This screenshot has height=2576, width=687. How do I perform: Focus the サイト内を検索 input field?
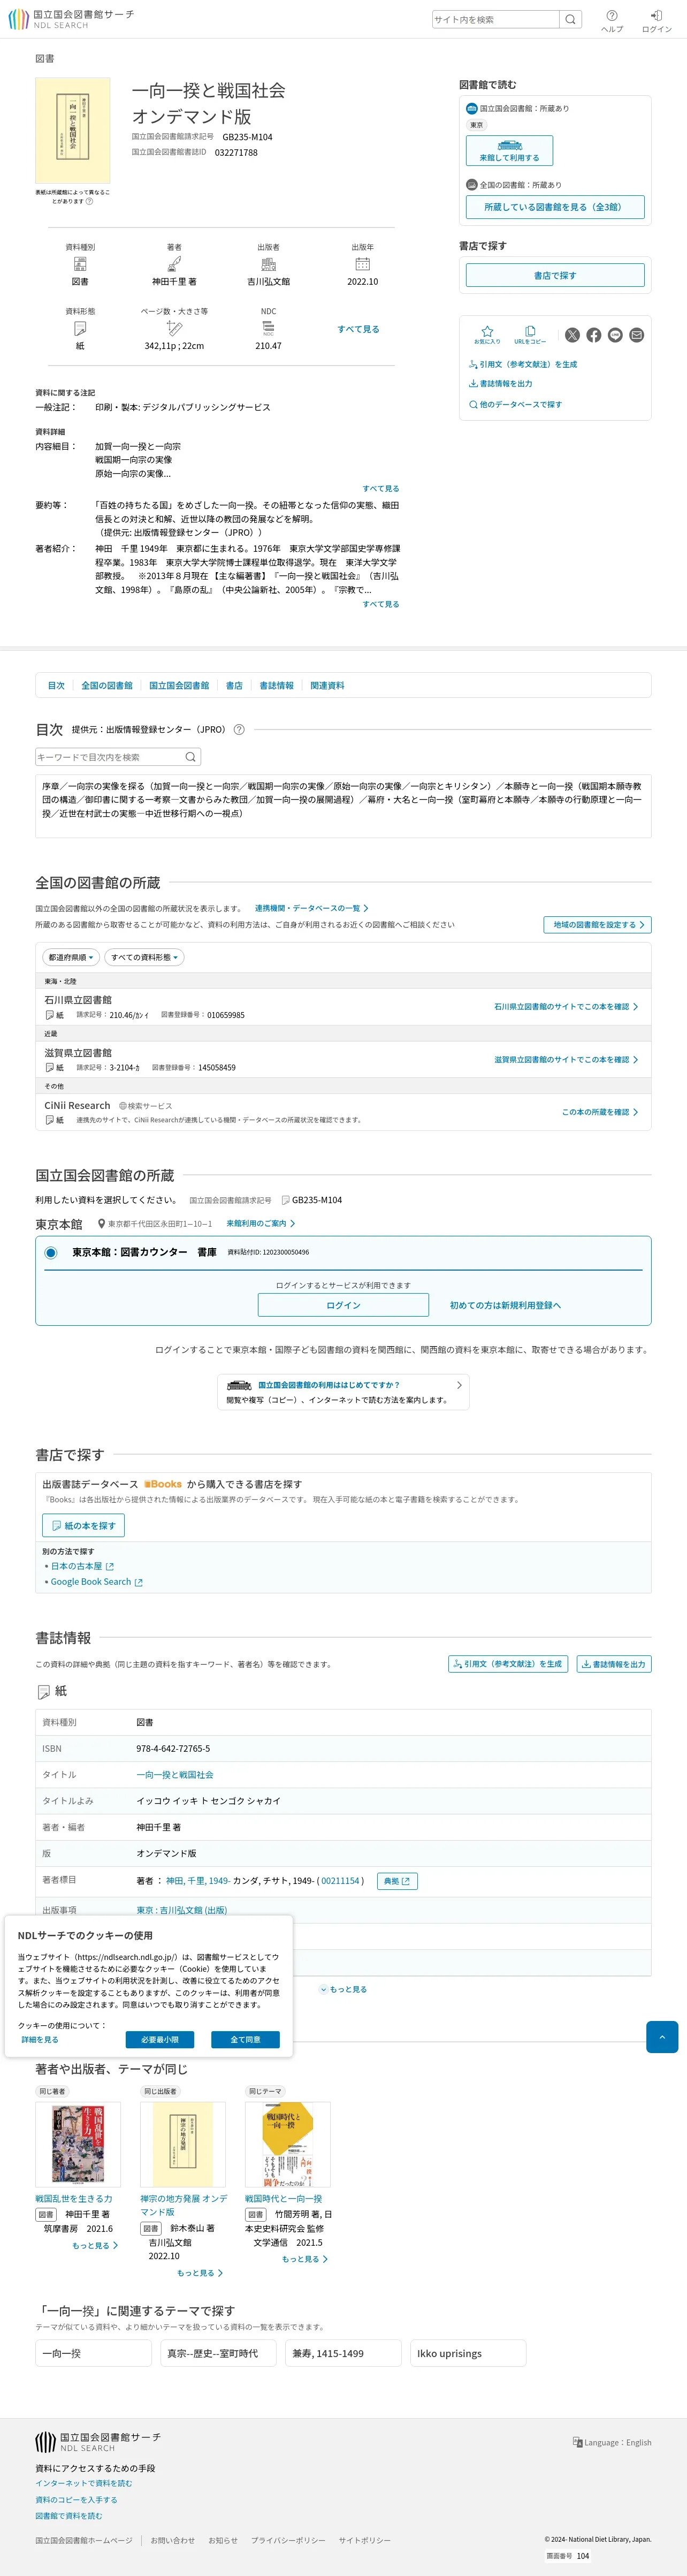click(x=495, y=19)
